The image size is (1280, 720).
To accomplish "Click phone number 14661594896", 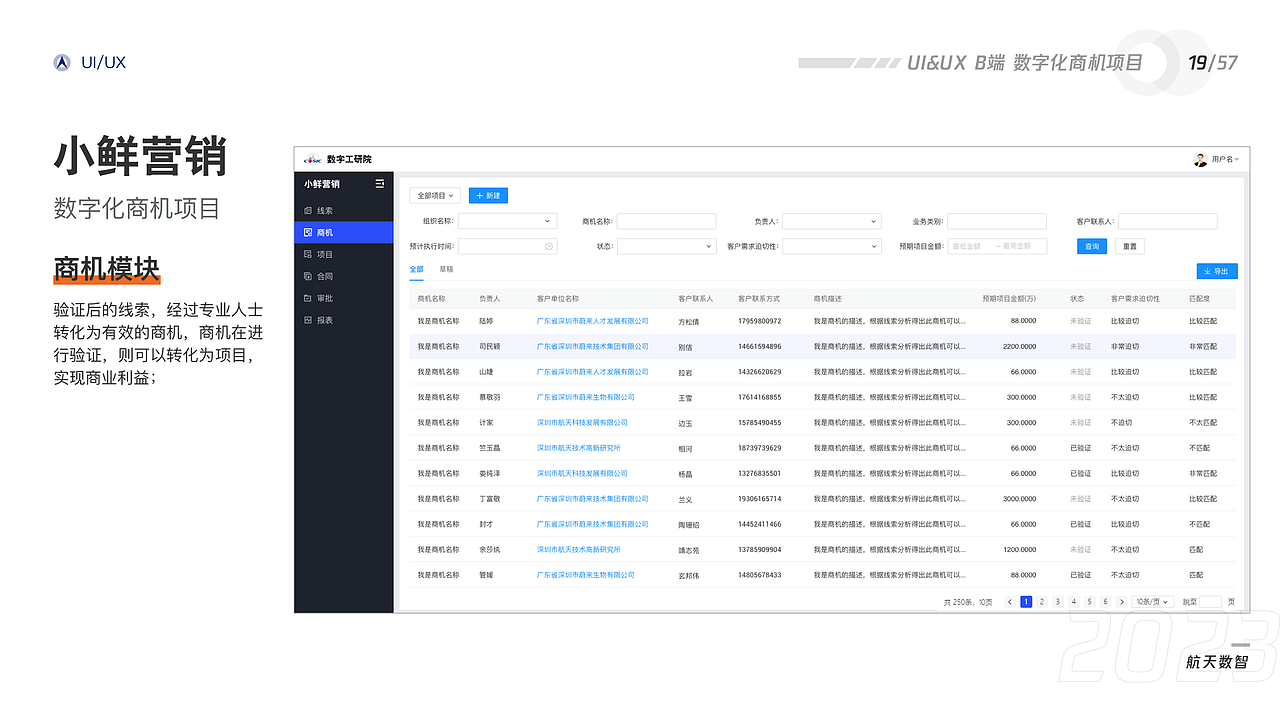I will 760,346.
